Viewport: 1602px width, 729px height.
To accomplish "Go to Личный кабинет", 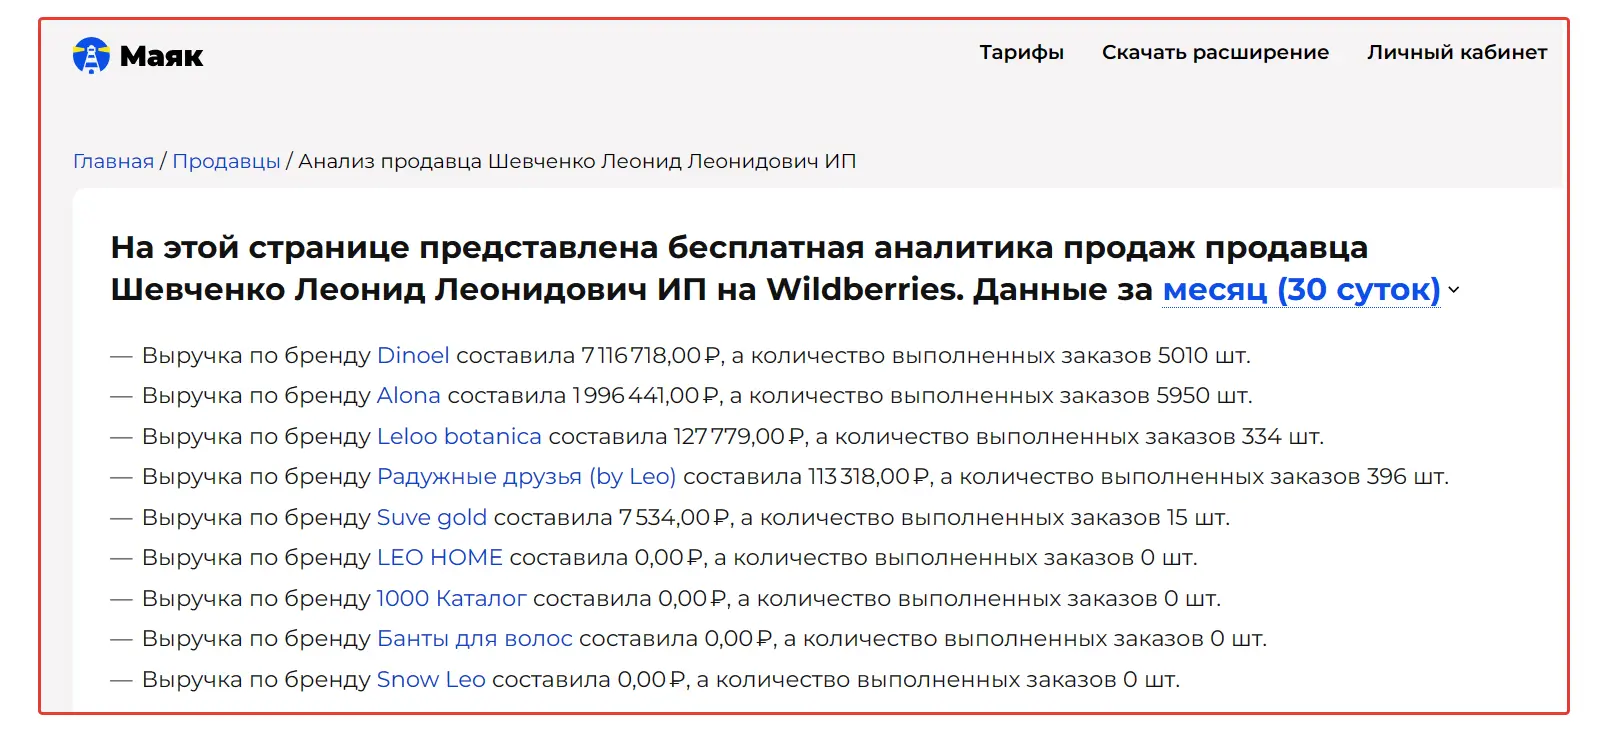I will [1457, 52].
